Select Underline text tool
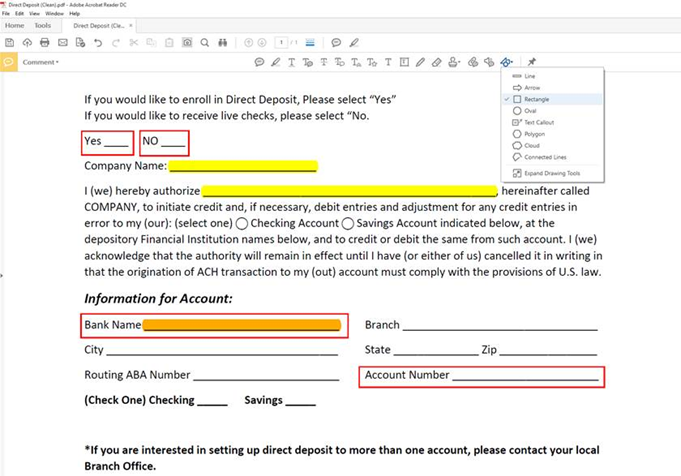 291,62
